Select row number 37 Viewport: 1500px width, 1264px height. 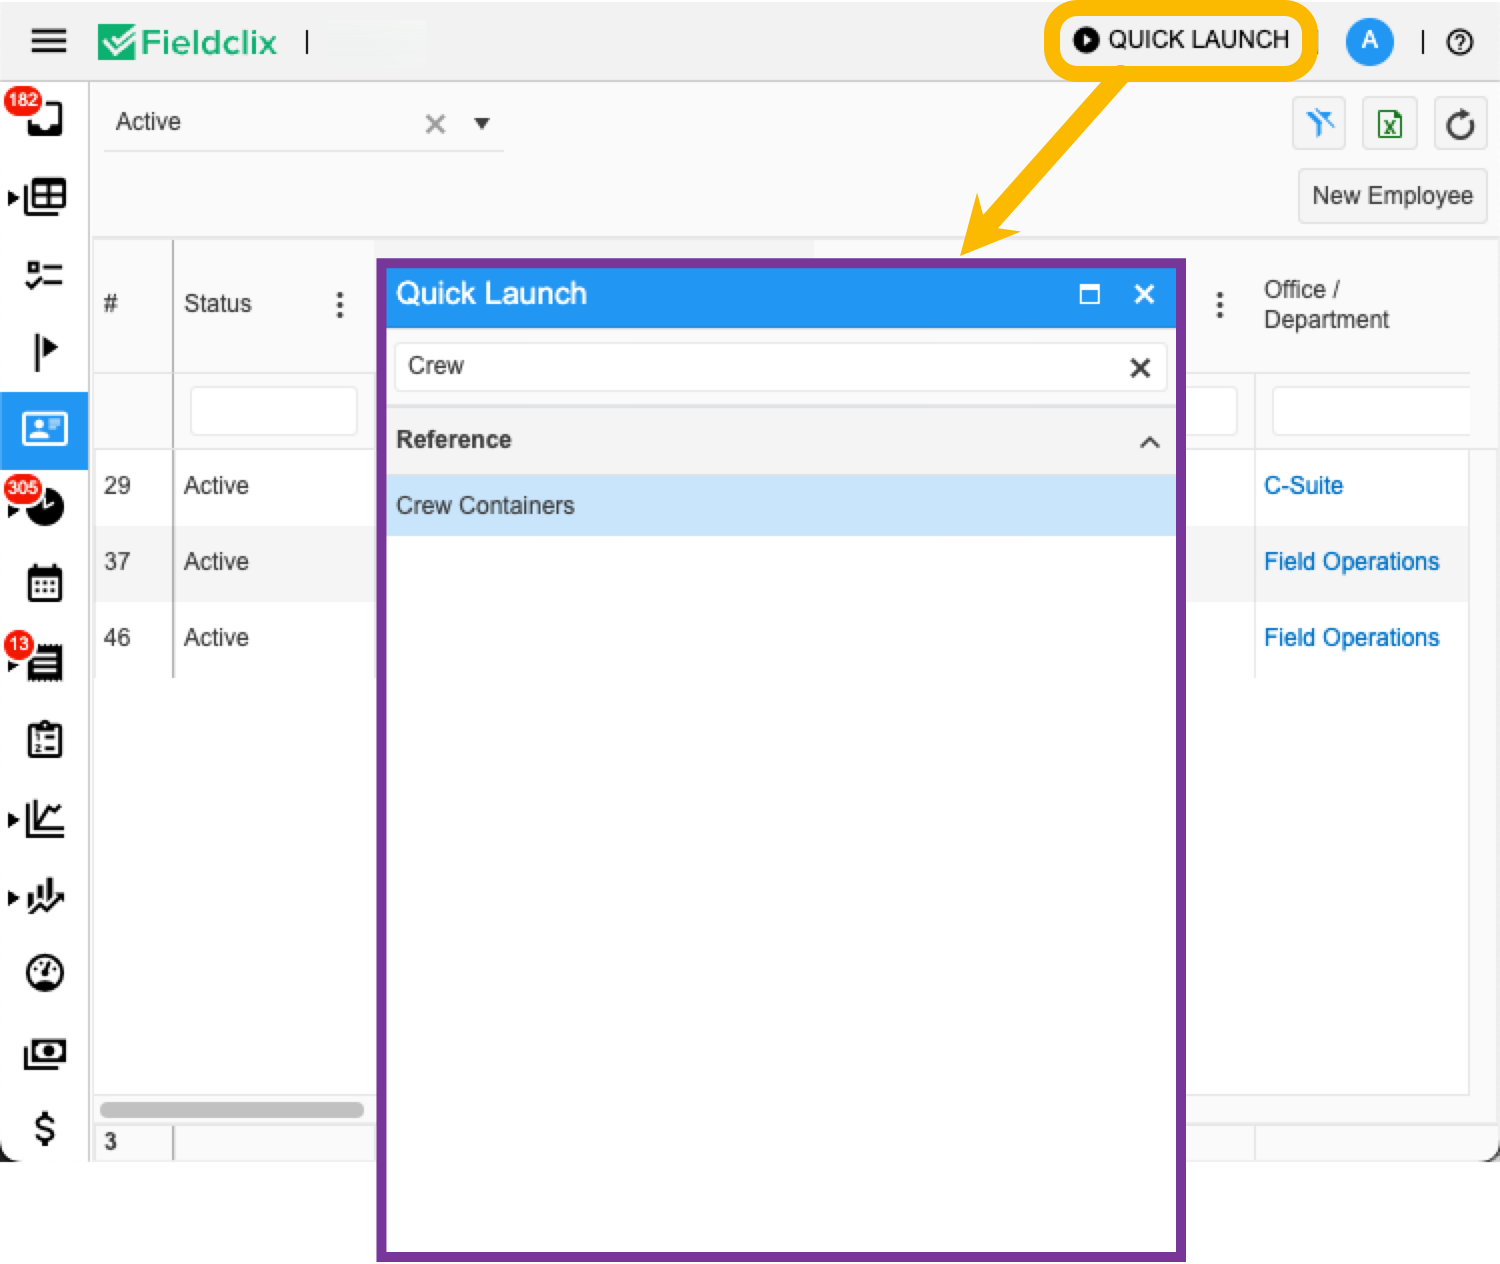click(x=117, y=562)
